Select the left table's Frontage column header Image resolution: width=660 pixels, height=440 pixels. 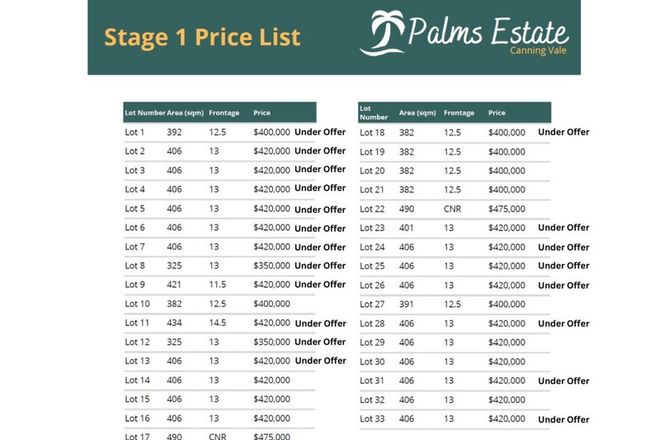pyautogui.click(x=224, y=113)
